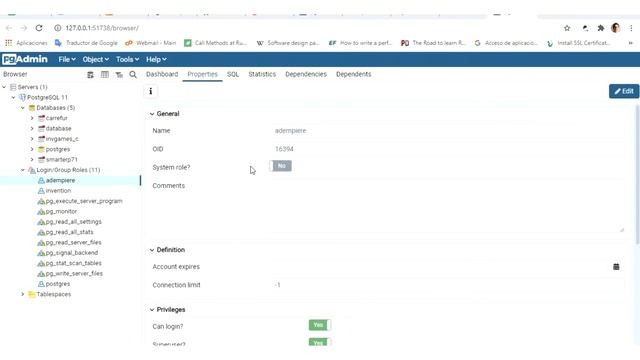Click the Filtered Rows icon
The width and height of the screenshot is (640, 360).
(x=119, y=75)
